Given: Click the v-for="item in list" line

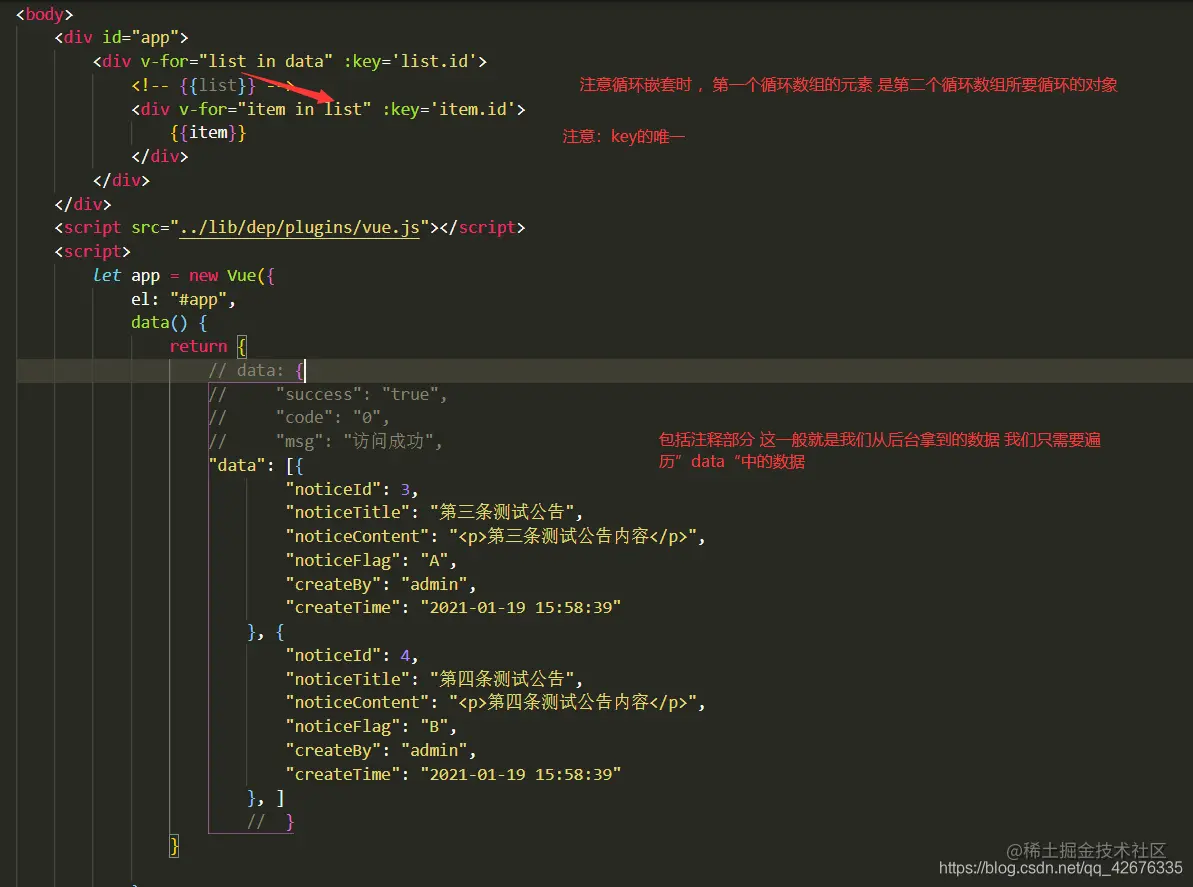Looking at the screenshot, I should tap(328, 110).
